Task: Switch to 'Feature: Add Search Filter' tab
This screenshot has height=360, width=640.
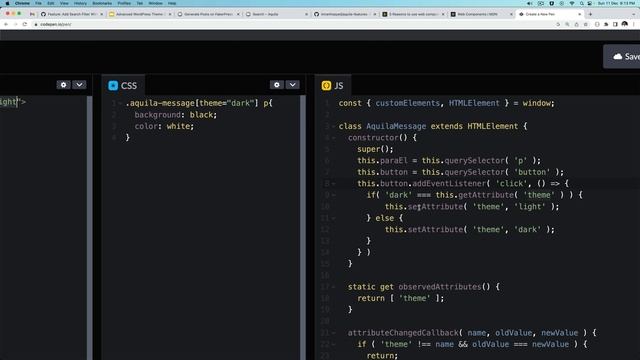Action: coord(71,14)
